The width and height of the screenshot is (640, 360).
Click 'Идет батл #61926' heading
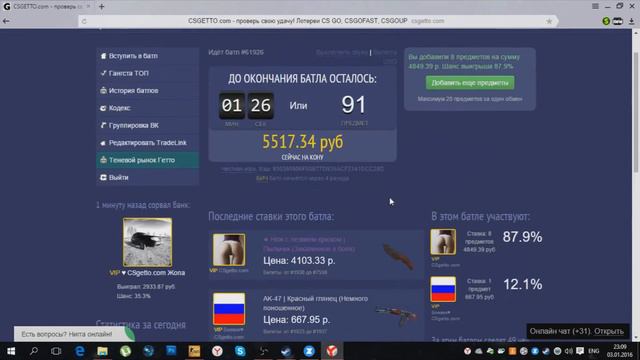236,52
